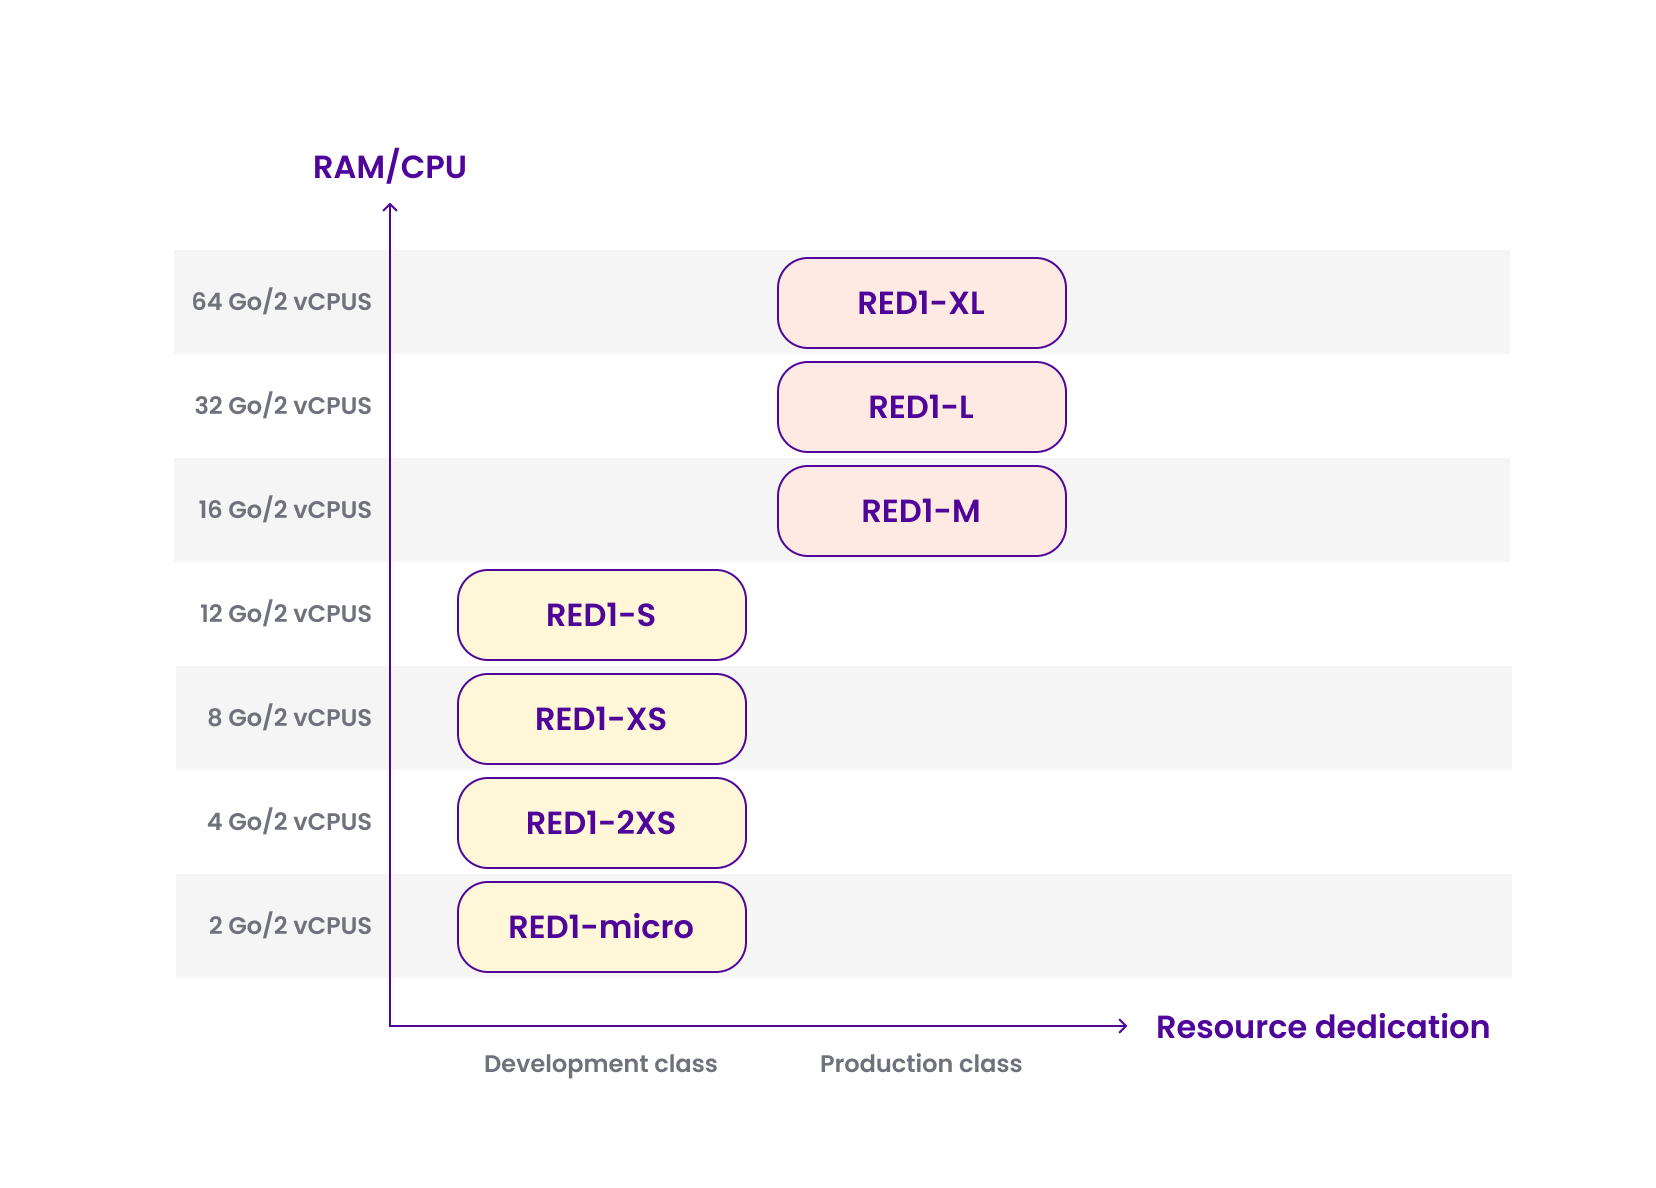Click the 32 Go/2 vCPUS row label

(x=282, y=406)
